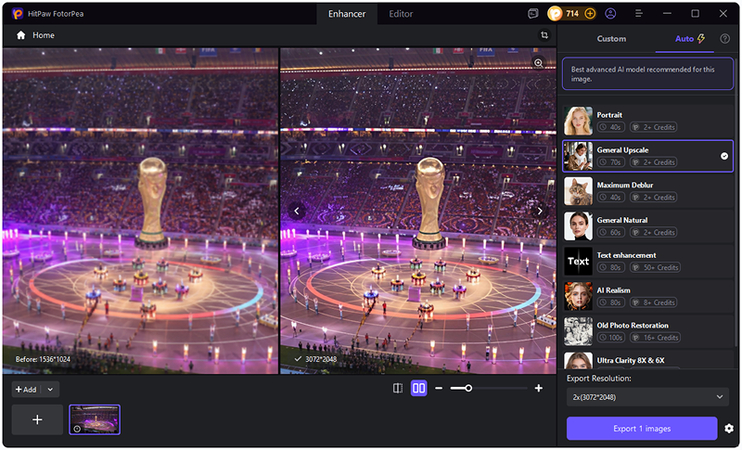Click the Portrait 40s time badge

pyautogui.click(x=611, y=127)
